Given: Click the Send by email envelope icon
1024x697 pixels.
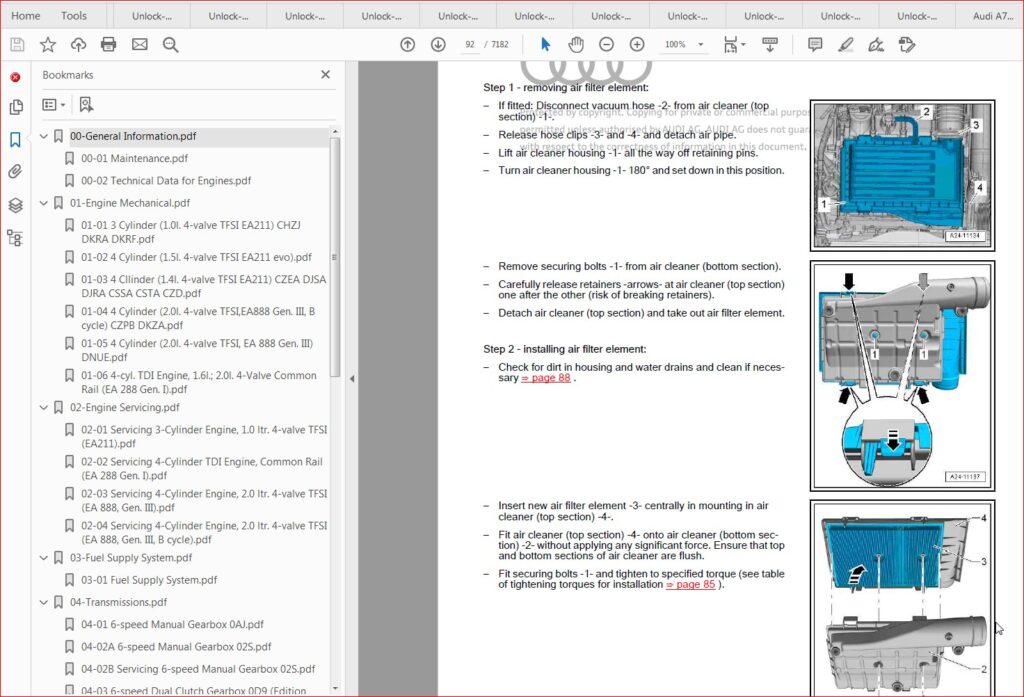Looking at the screenshot, I should (x=139, y=44).
